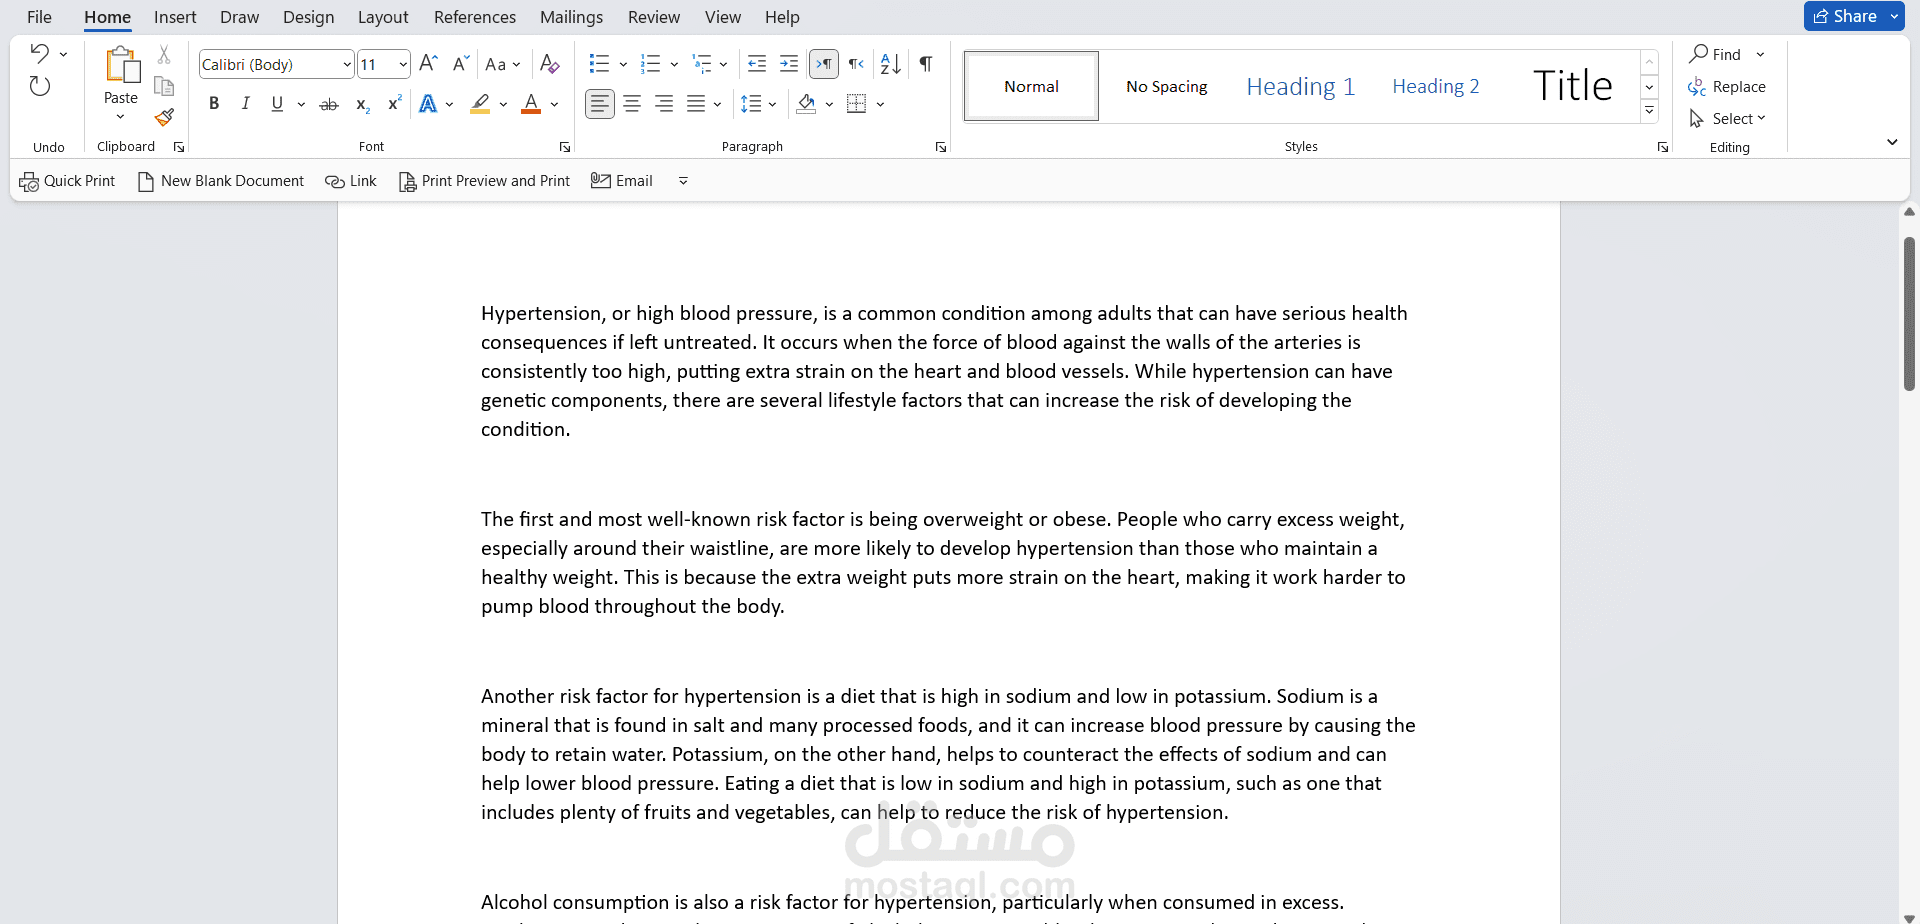Open the font size dropdown
Viewport: 1920px width, 924px height.
403,64
